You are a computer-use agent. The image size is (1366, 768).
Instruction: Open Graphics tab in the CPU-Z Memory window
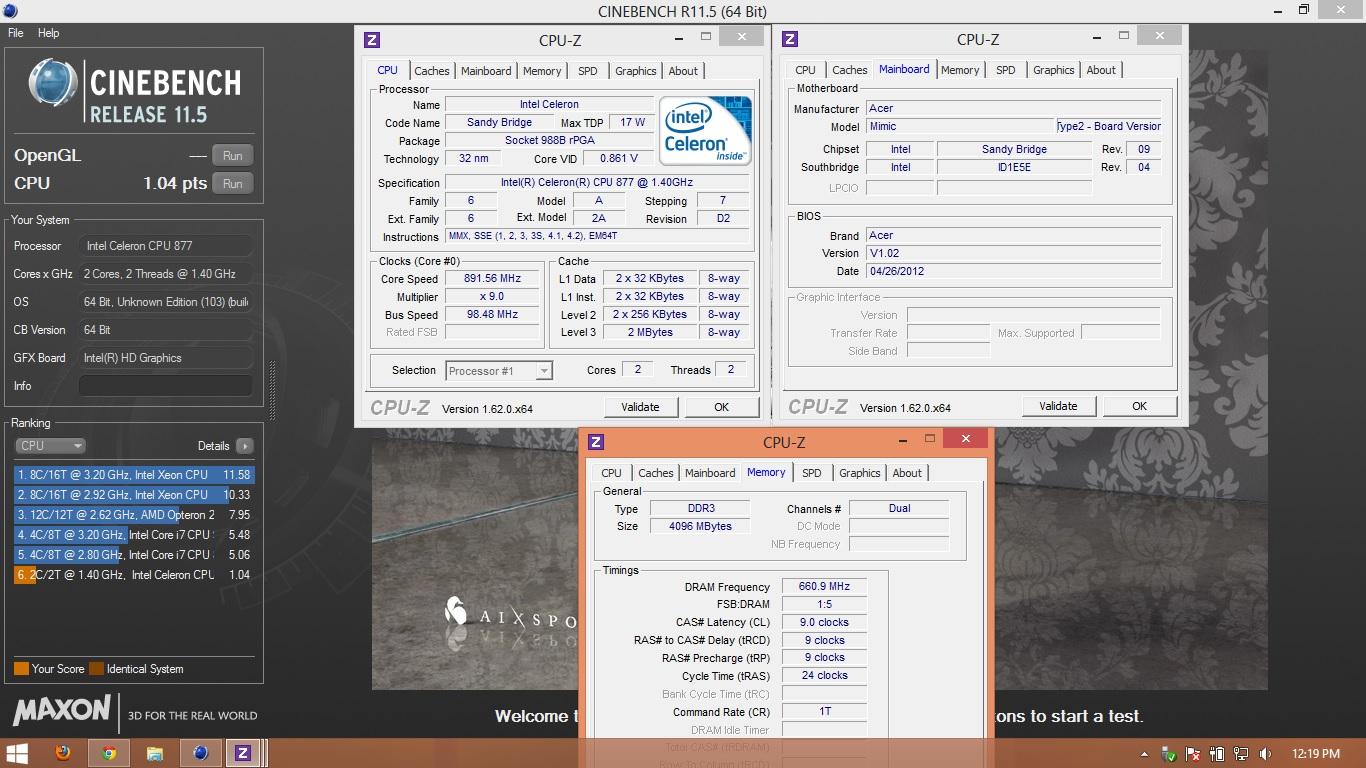pos(860,473)
